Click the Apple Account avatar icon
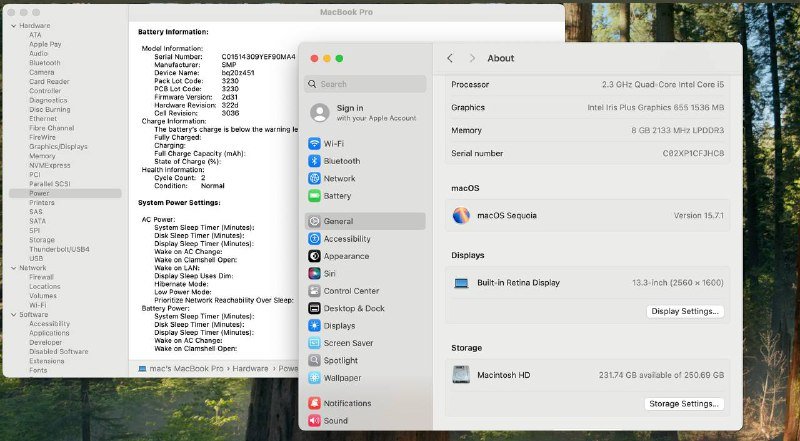Image resolution: width=800 pixels, height=441 pixels. tap(320, 112)
